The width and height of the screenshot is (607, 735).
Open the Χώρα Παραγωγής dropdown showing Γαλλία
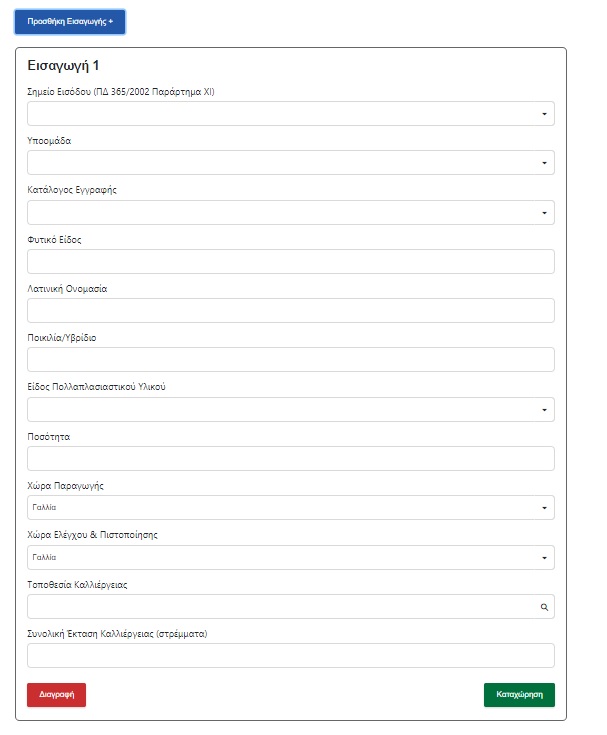click(291, 508)
